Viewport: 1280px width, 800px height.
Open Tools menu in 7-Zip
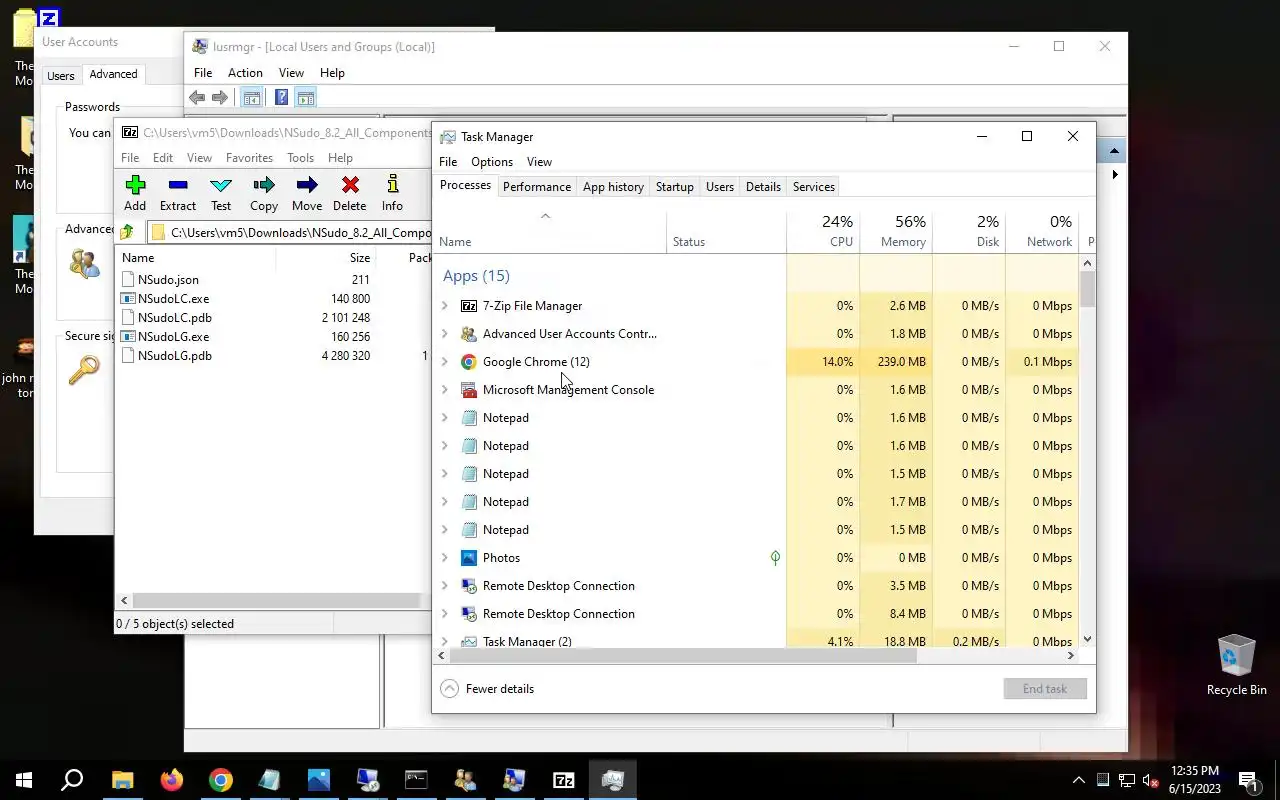tap(300, 158)
